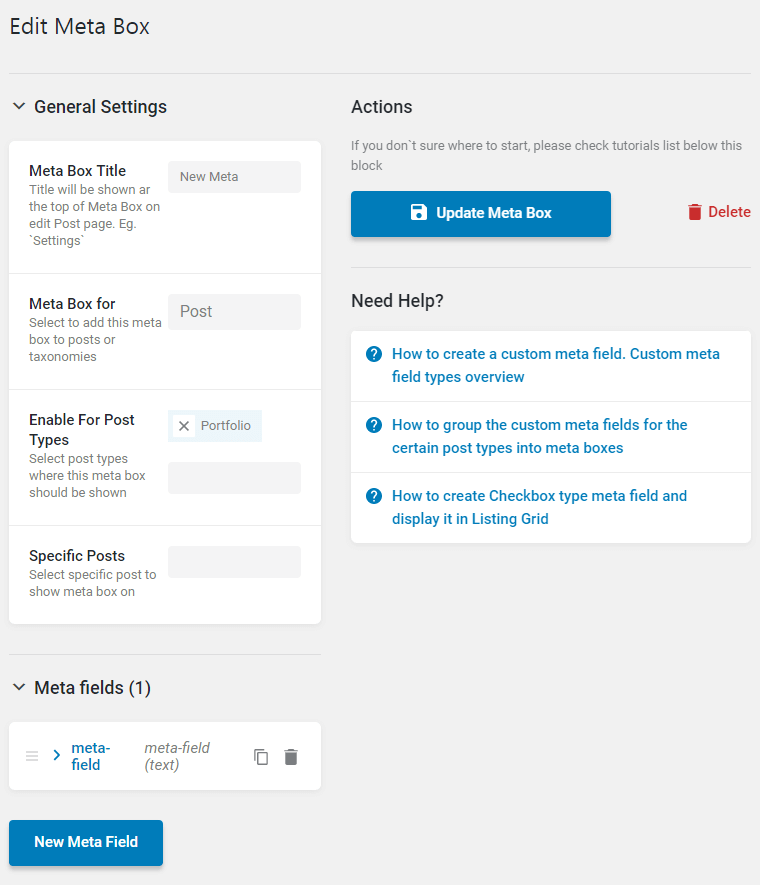The height and width of the screenshot is (885, 760).
Task: Click the New Meta Field button
Action: 86,842
